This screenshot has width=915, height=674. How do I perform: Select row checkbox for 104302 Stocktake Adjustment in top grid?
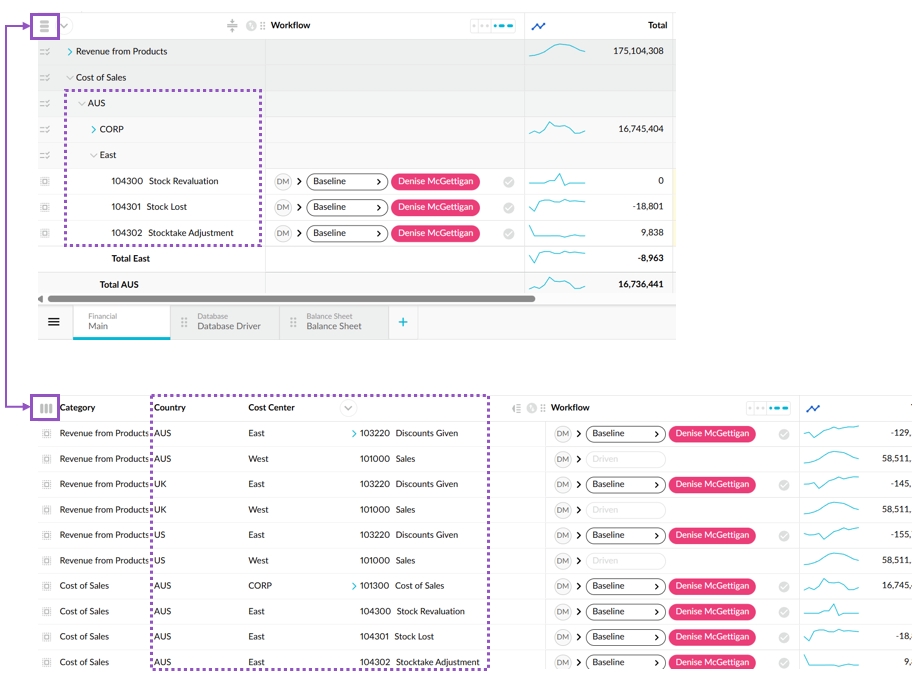click(x=45, y=233)
